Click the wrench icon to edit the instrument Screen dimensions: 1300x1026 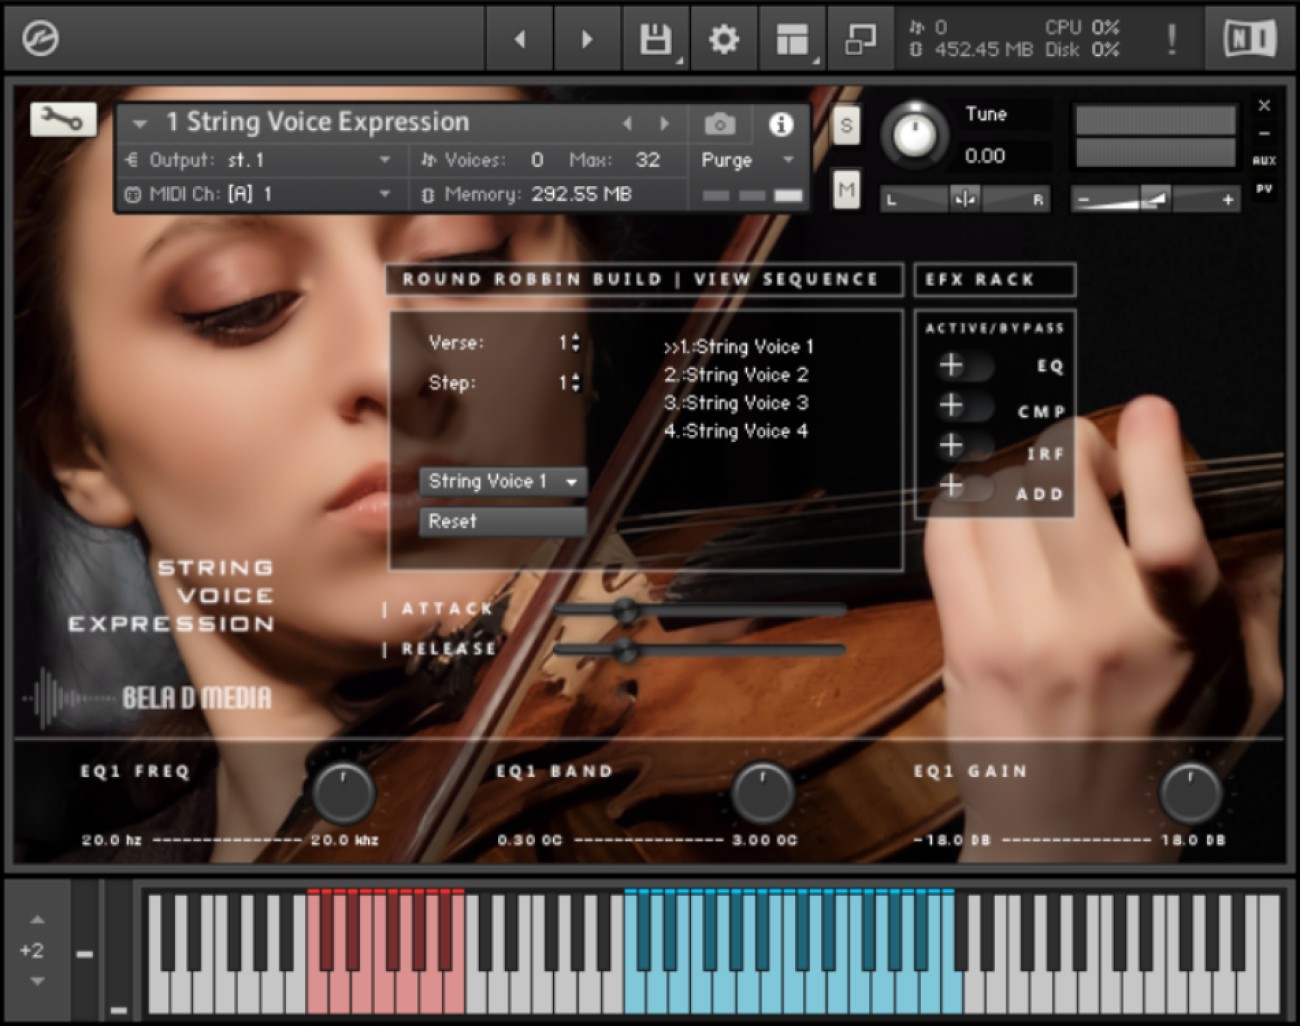(62, 119)
